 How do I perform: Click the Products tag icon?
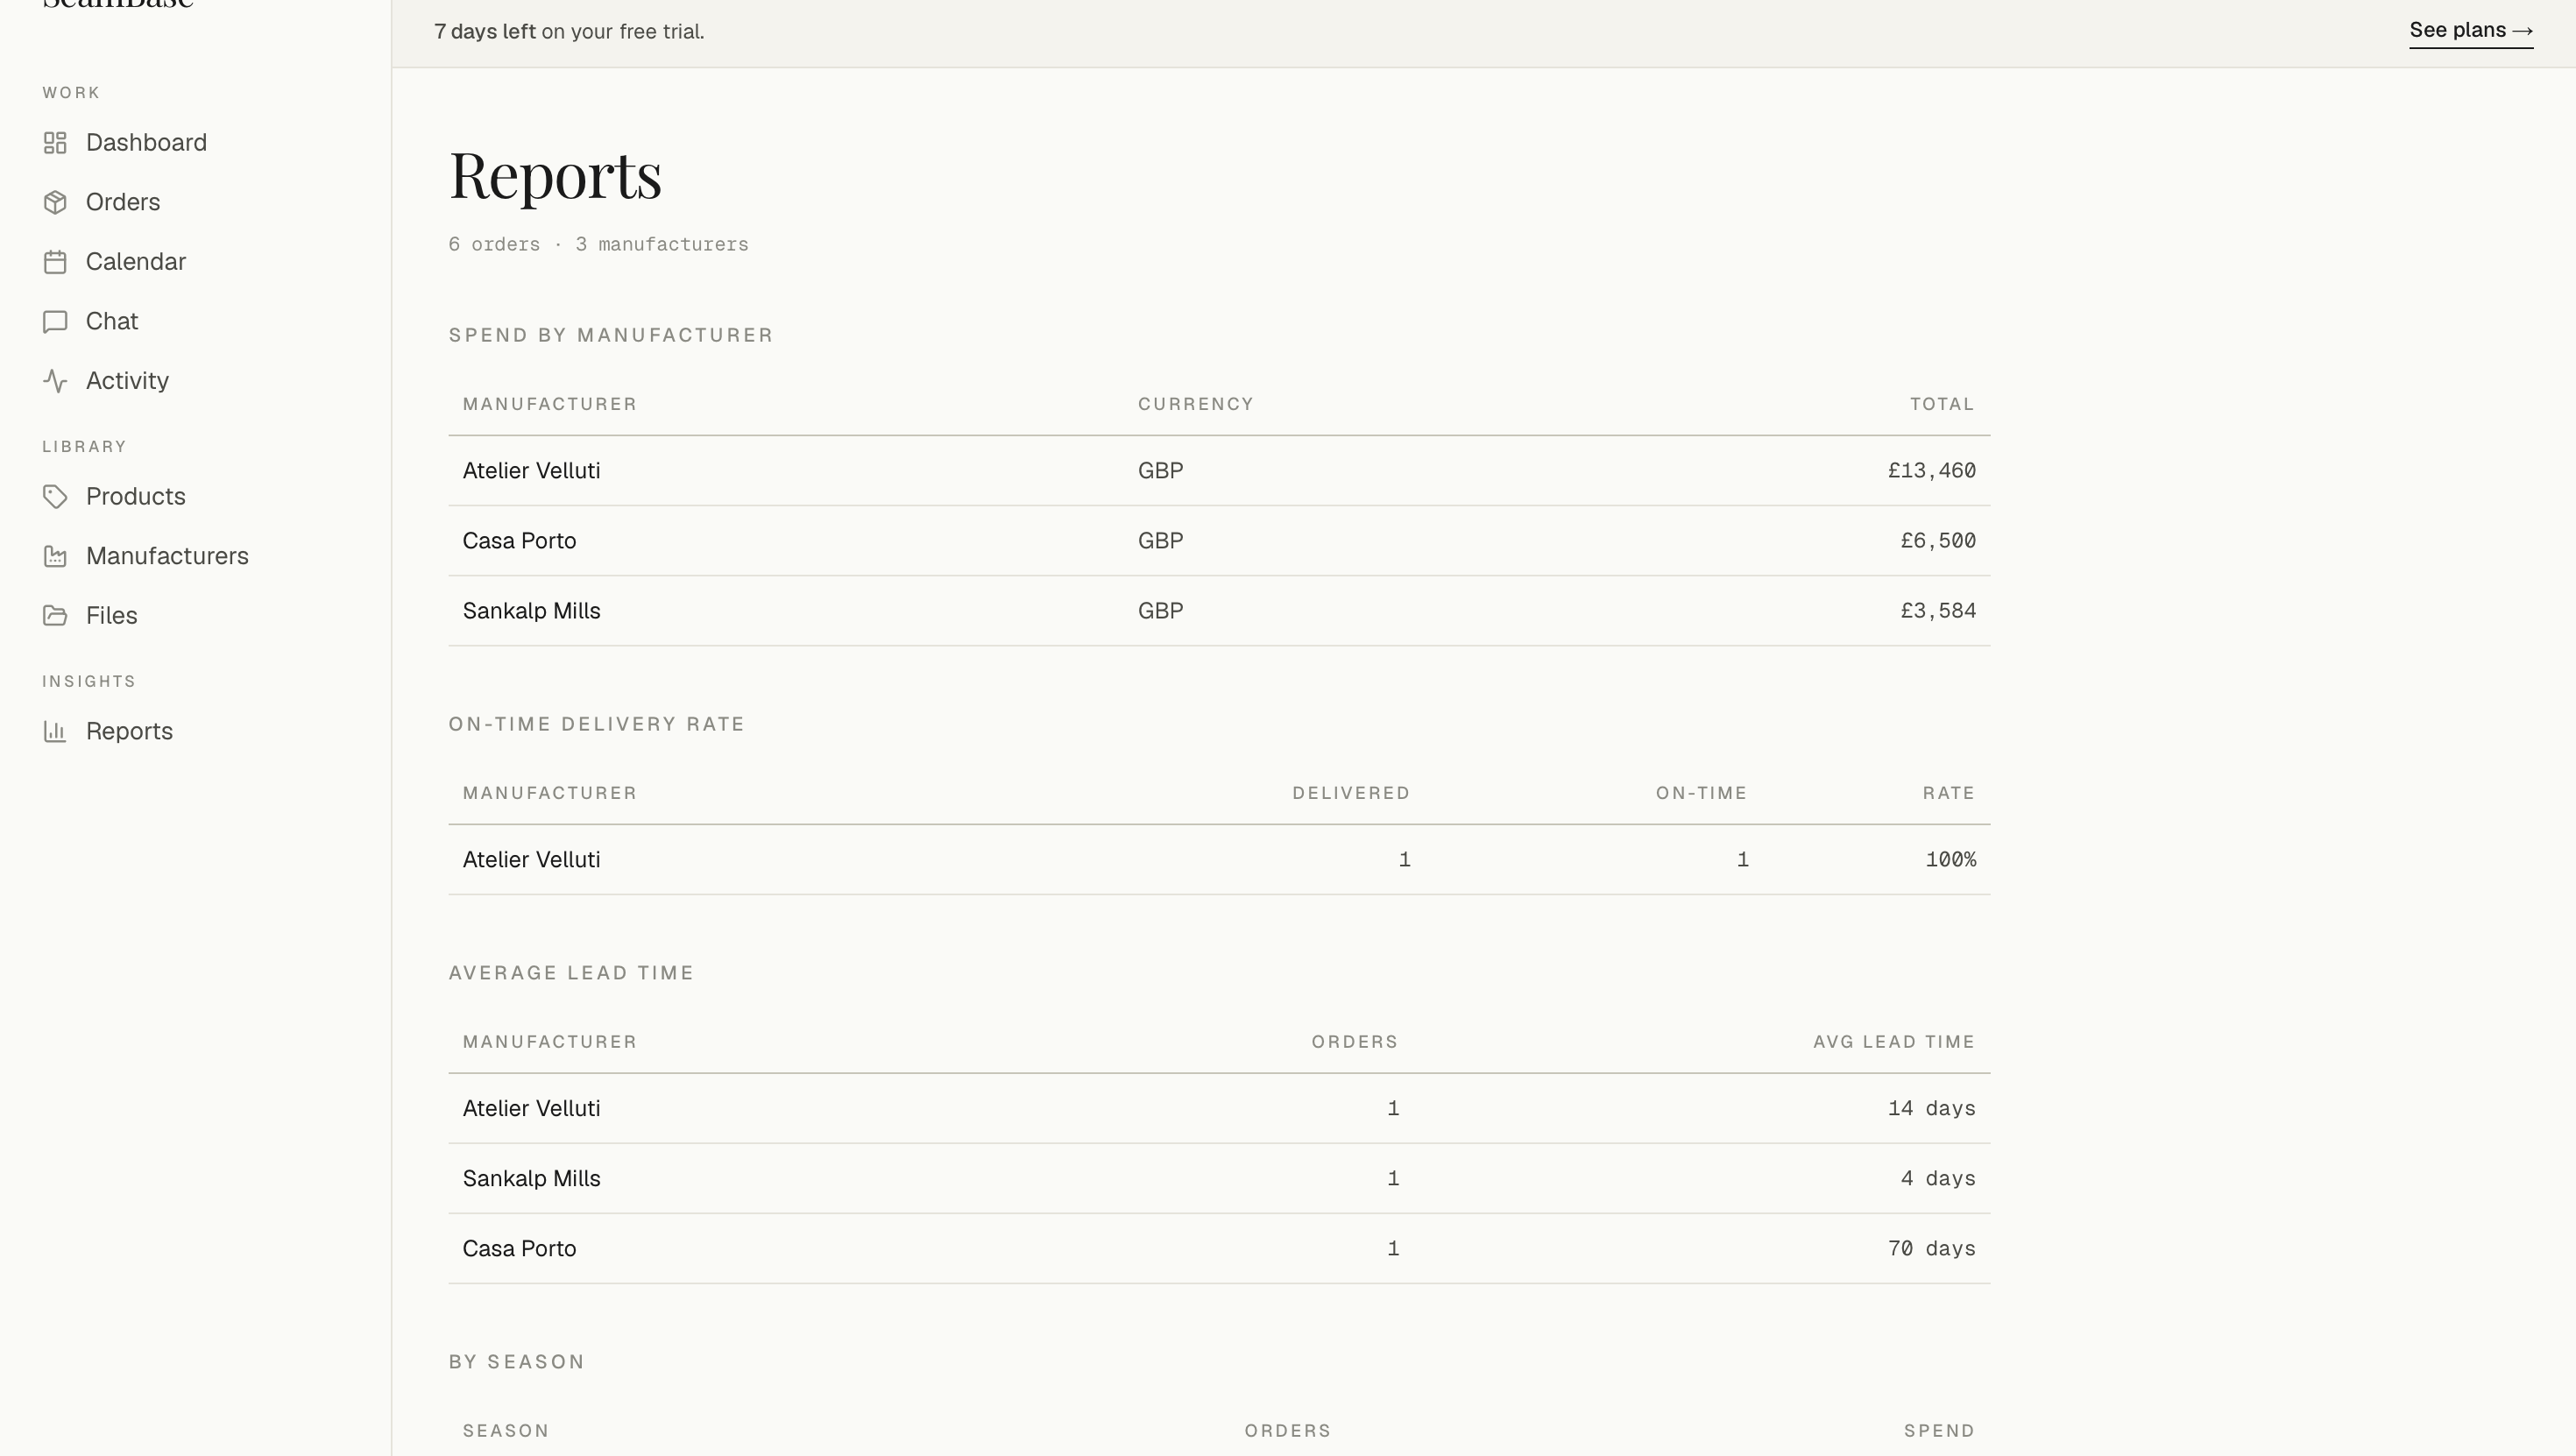click(55, 497)
